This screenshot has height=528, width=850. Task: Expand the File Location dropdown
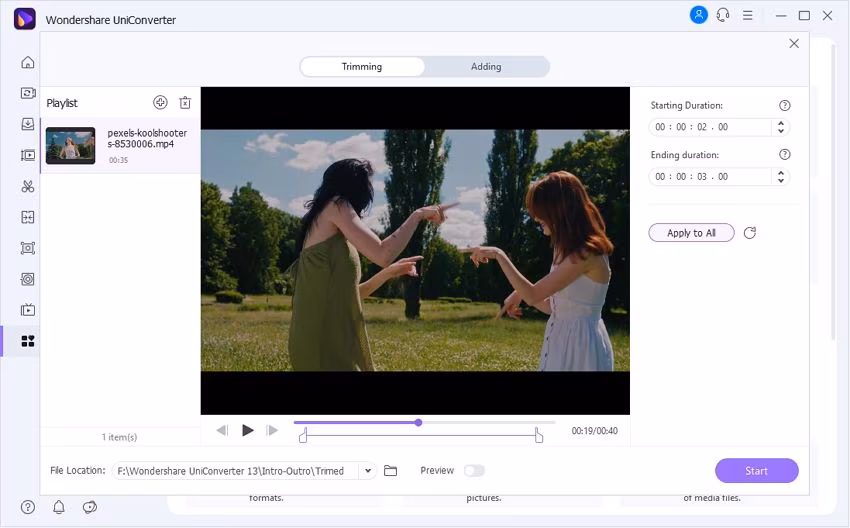368,471
